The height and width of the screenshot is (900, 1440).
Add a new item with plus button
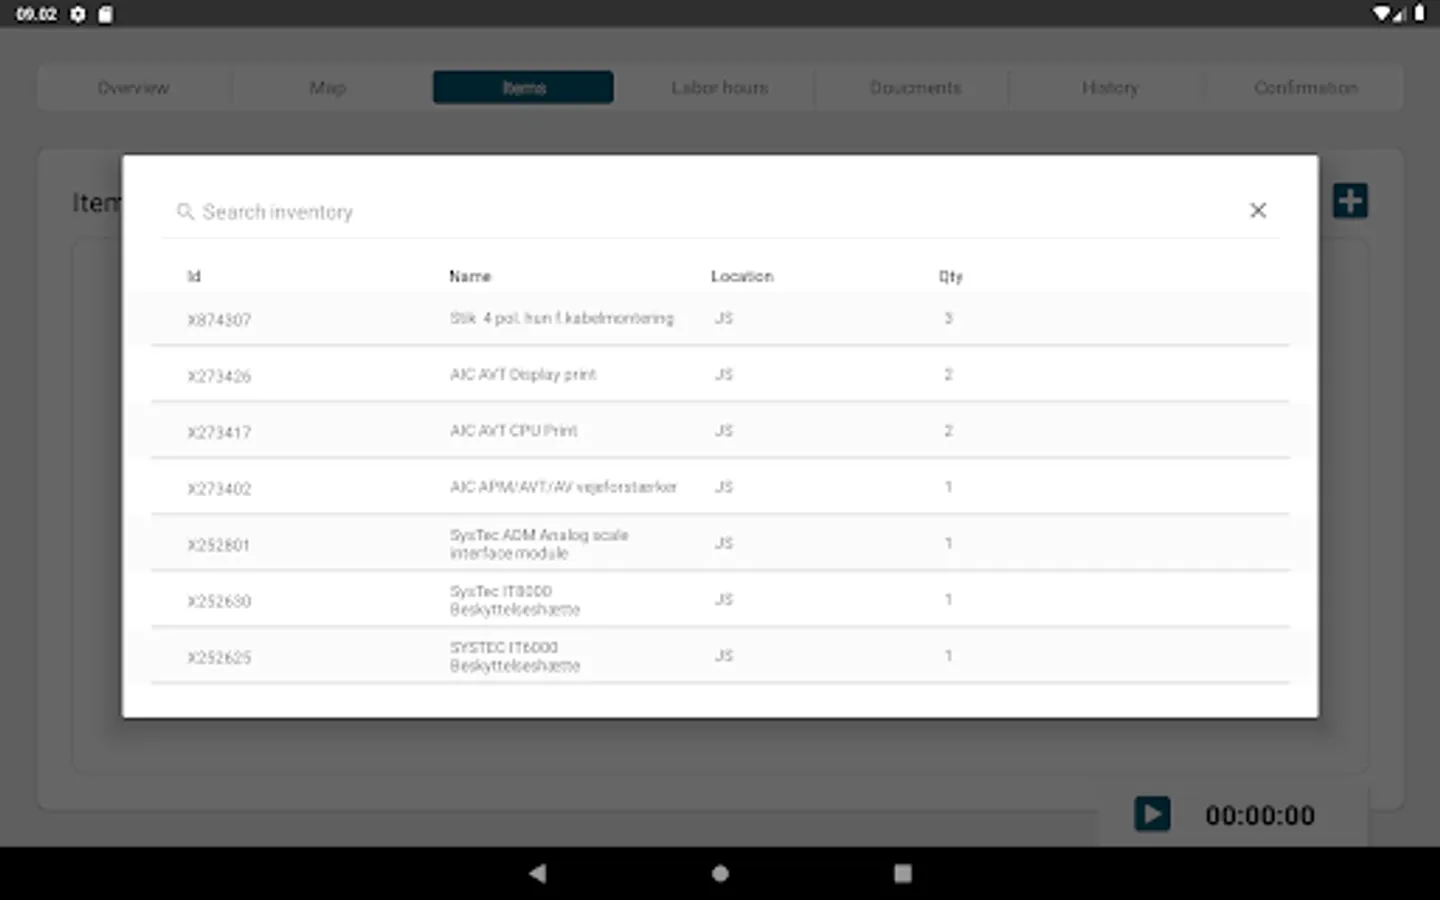[x=1350, y=201]
